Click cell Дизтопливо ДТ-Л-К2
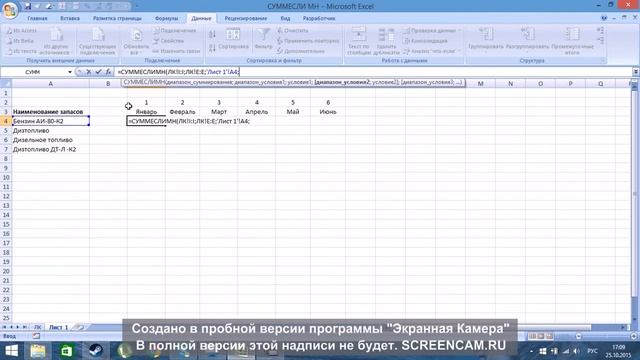The height and width of the screenshot is (360, 640). 51,149
